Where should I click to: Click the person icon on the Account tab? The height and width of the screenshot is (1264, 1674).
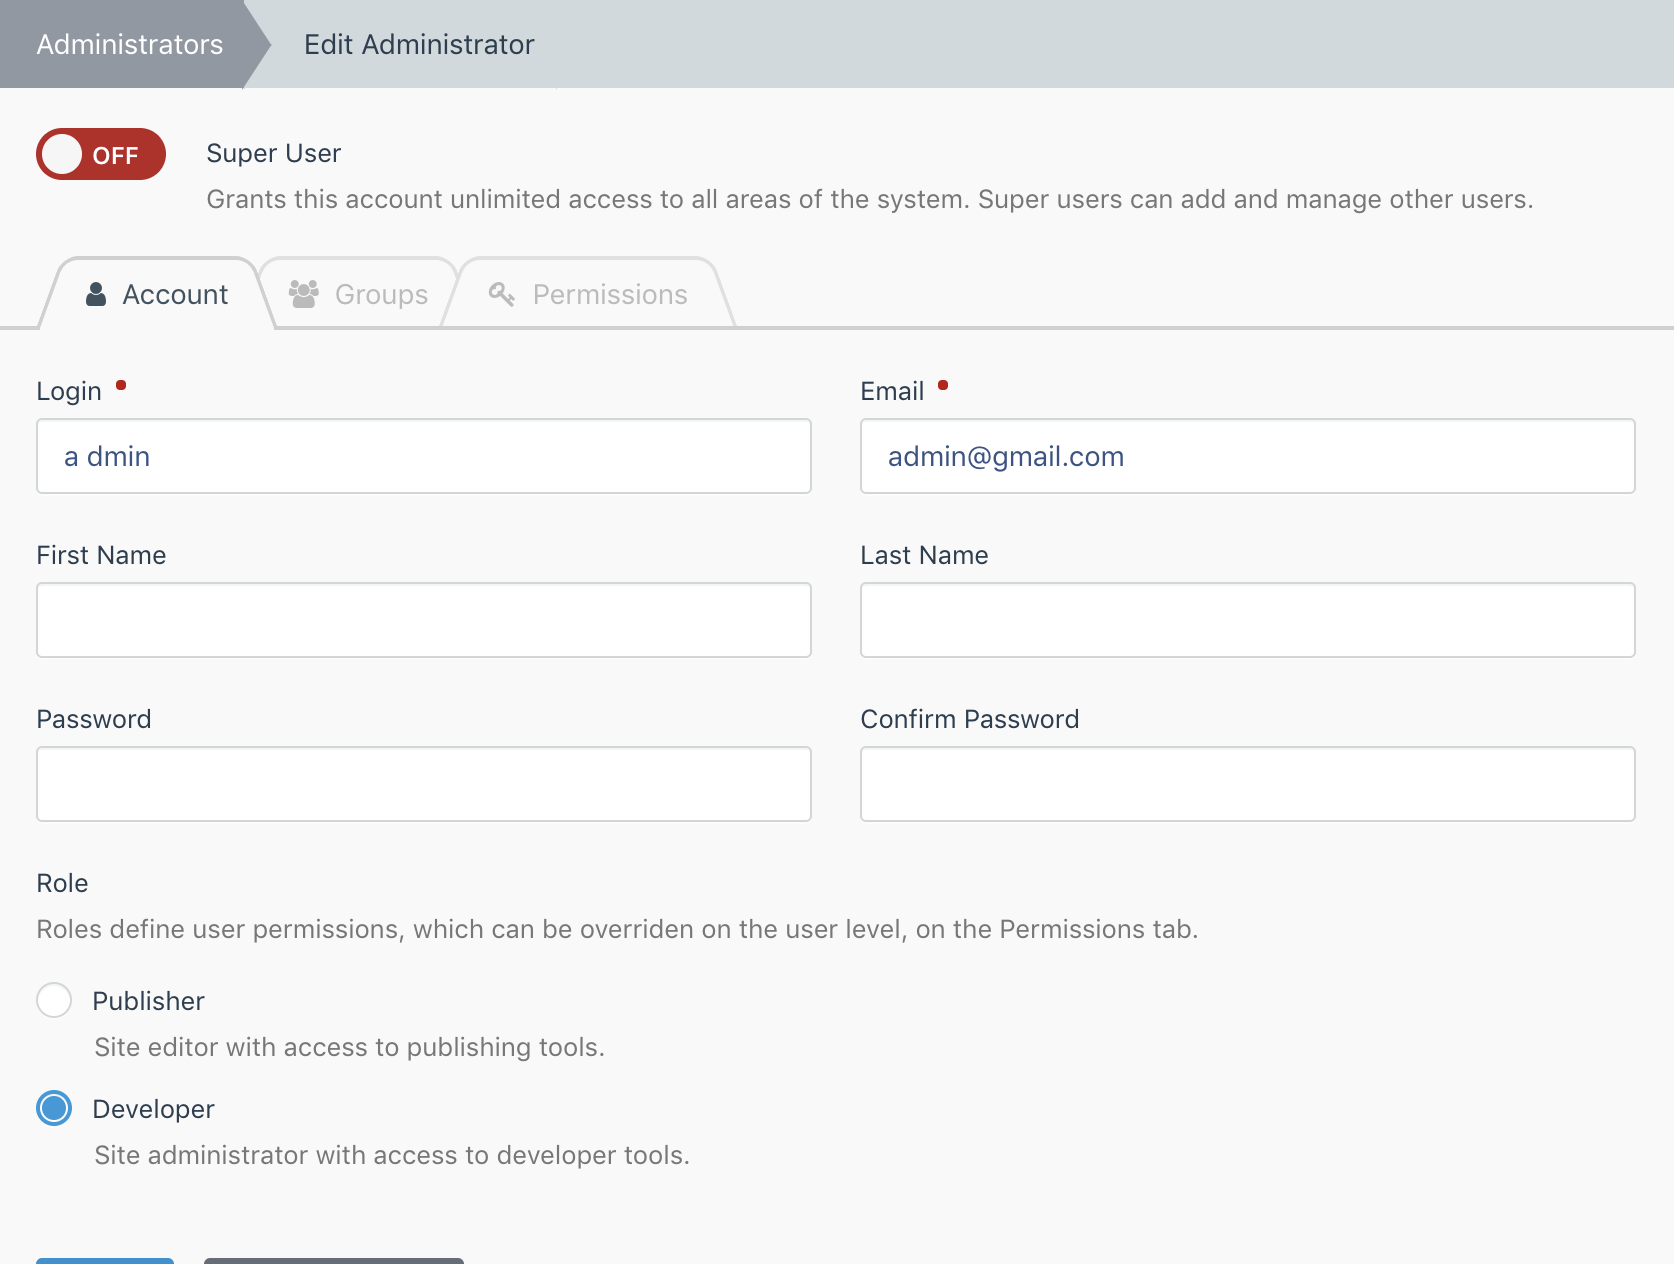[x=96, y=294]
